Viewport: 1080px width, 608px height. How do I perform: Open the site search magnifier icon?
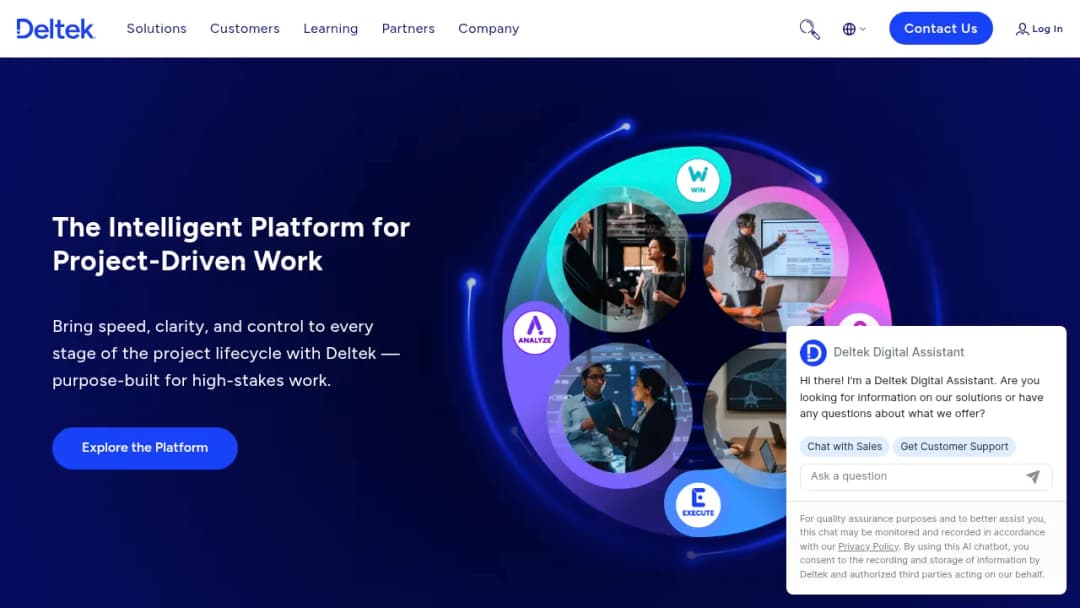[809, 29]
